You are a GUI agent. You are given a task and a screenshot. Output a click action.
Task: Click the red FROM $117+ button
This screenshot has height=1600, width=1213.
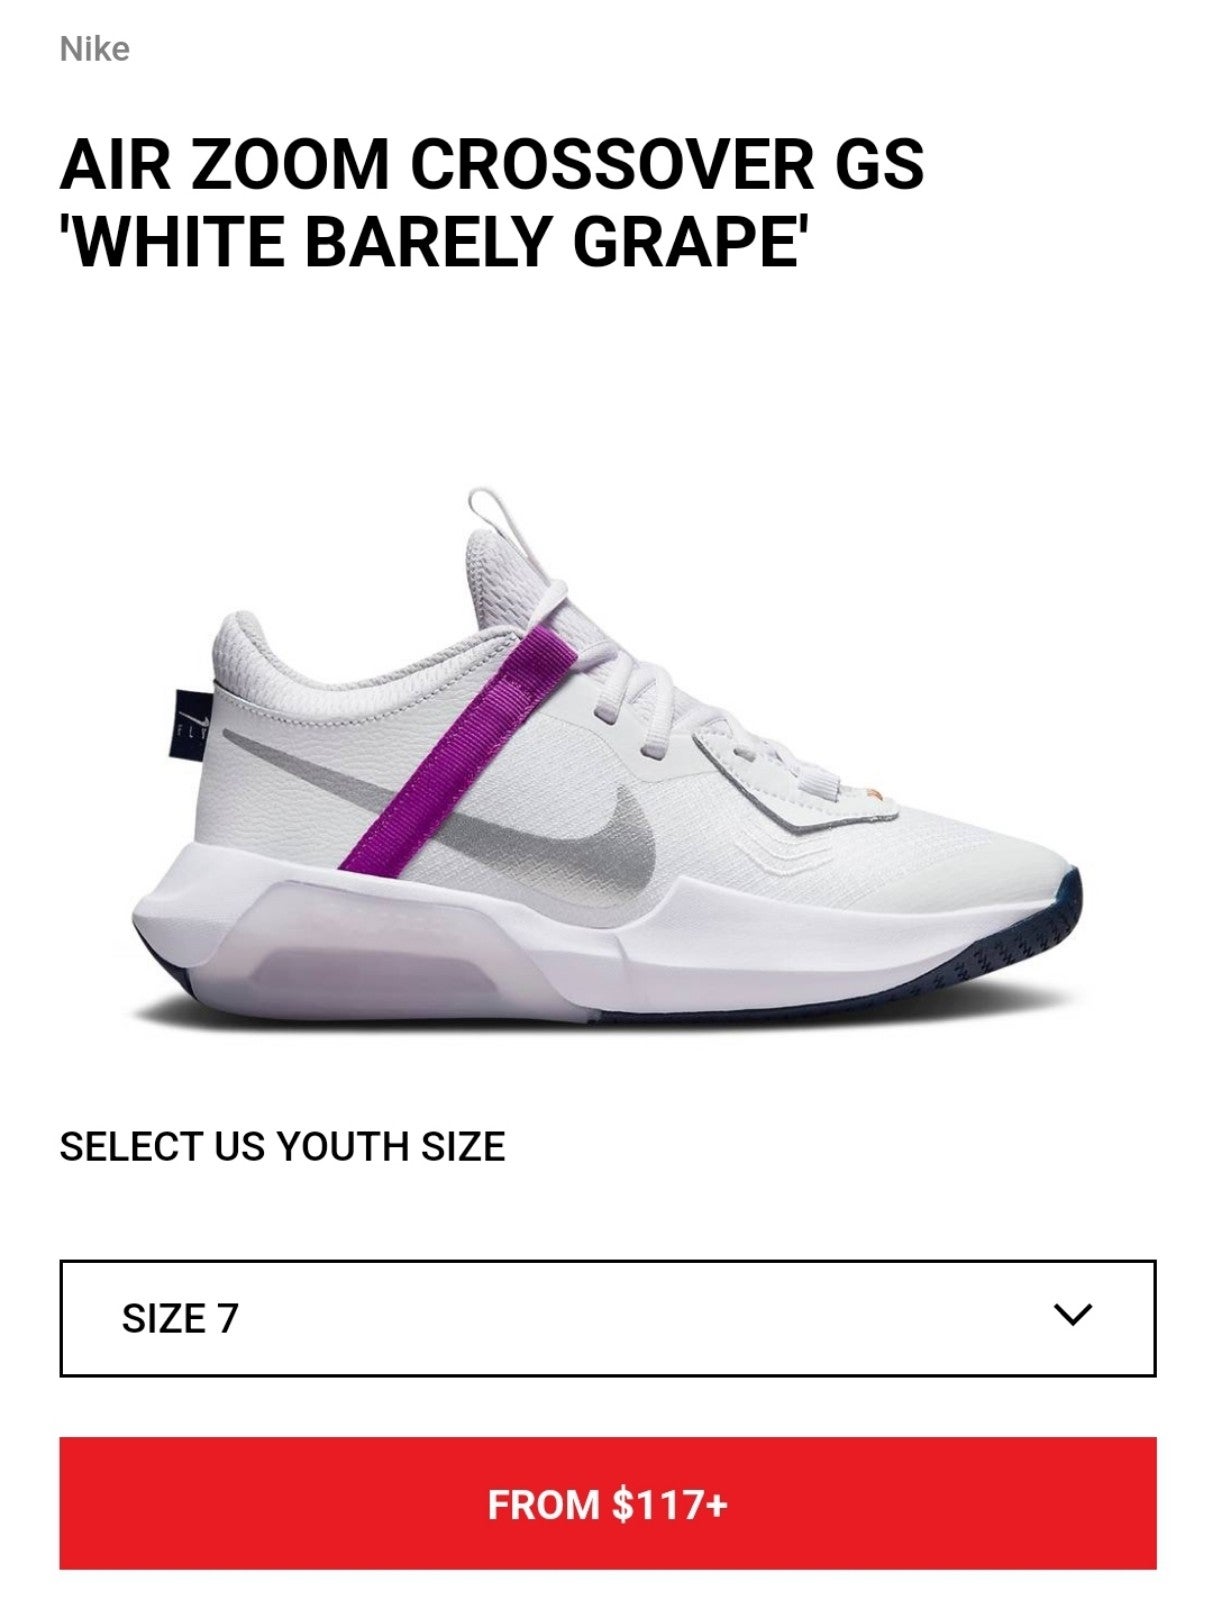(x=607, y=1503)
